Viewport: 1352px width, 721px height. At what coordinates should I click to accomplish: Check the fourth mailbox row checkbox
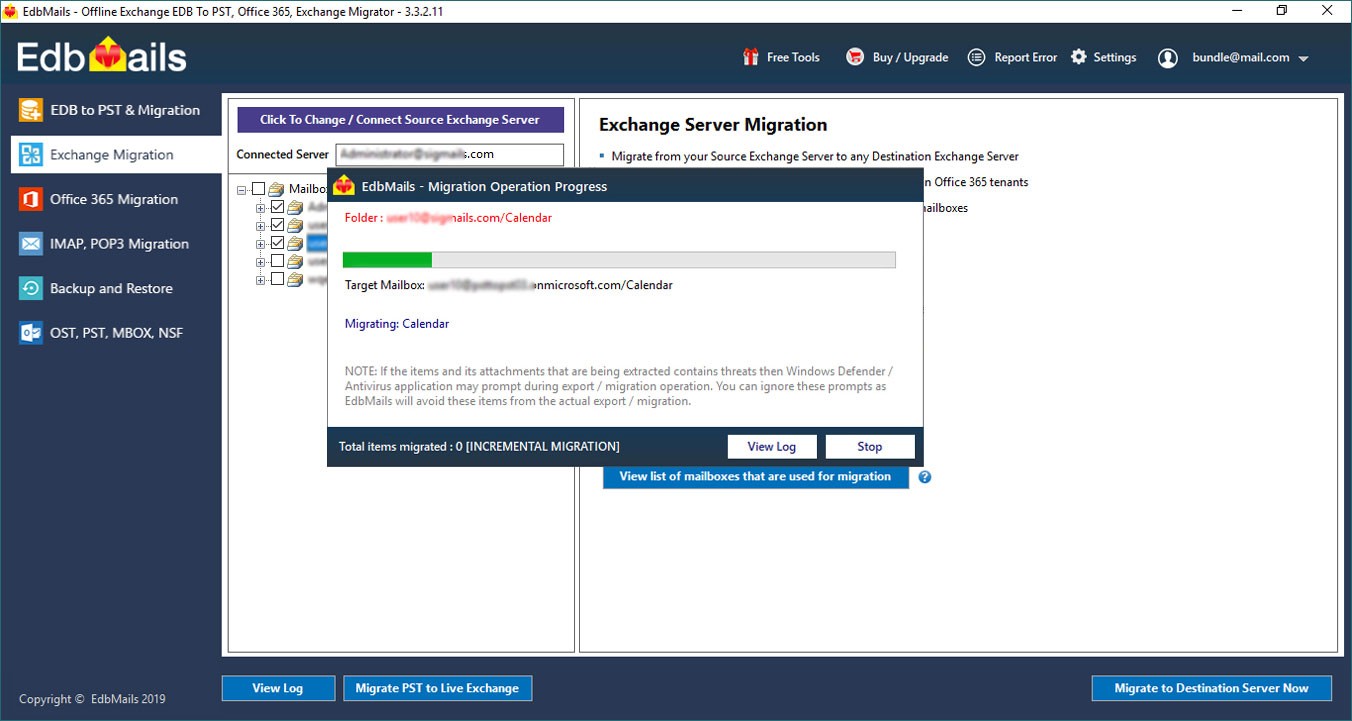277,261
